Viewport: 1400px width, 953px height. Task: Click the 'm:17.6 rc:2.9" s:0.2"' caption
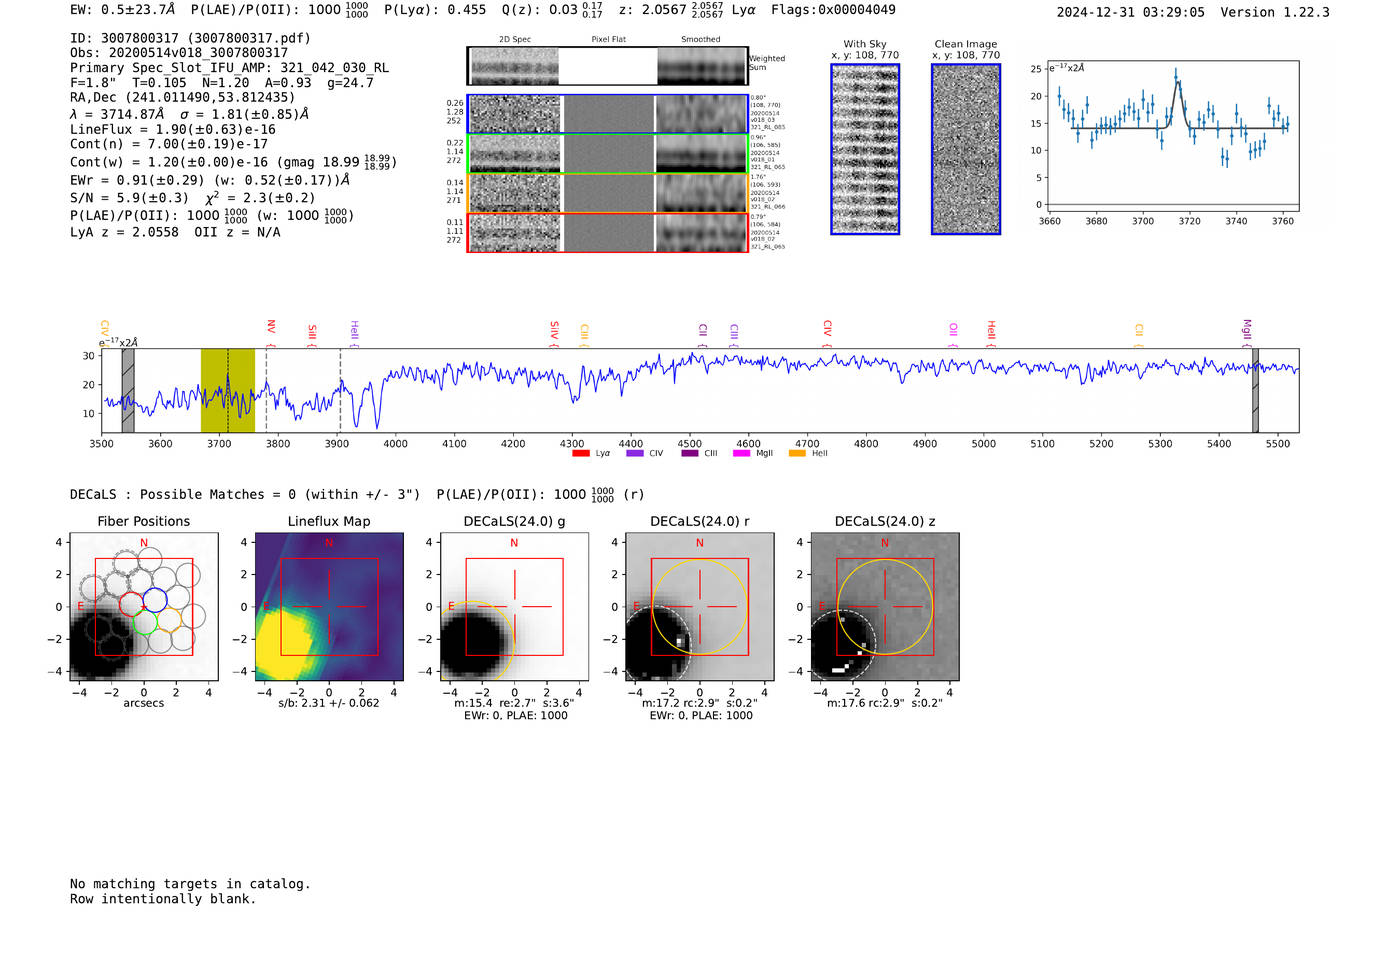(885, 703)
